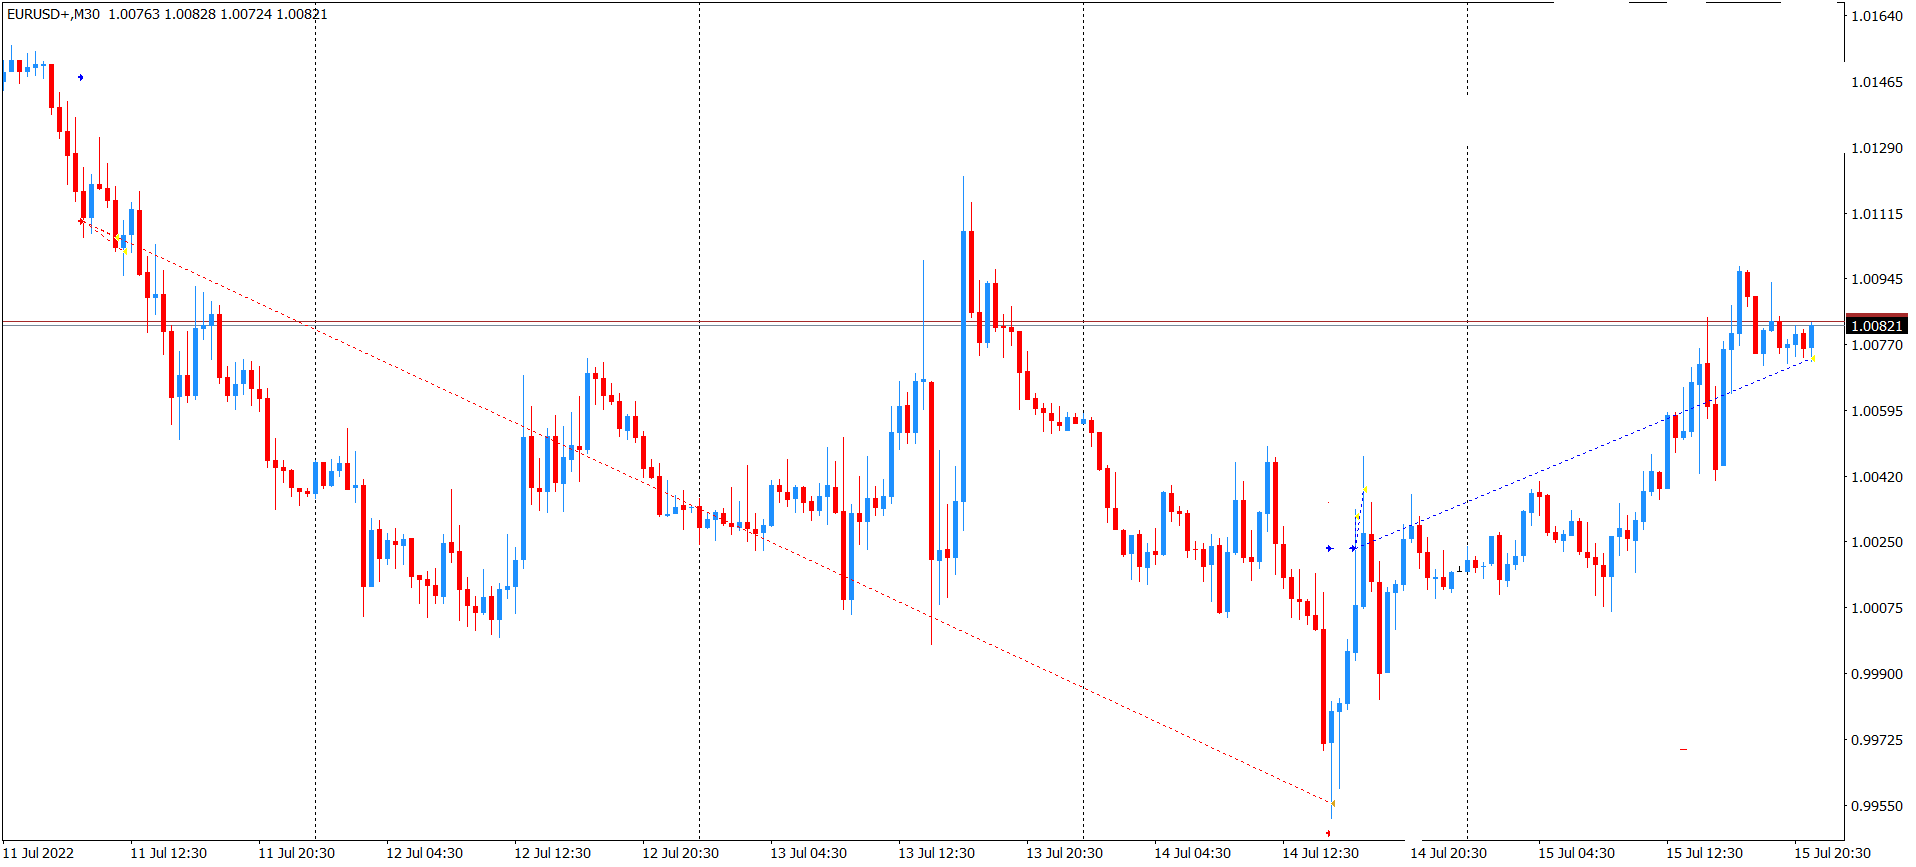
Task: Click the 1.00250 price axis label
Action: pos(1877,542)
